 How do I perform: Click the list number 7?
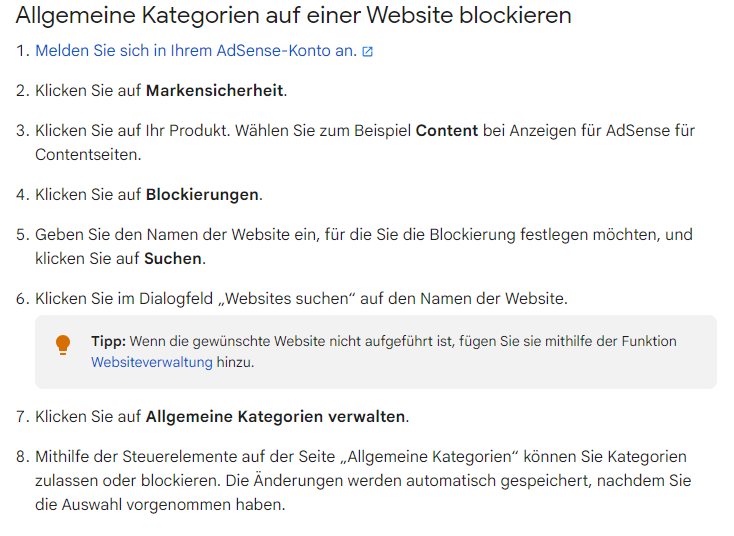tap(21, 416)
